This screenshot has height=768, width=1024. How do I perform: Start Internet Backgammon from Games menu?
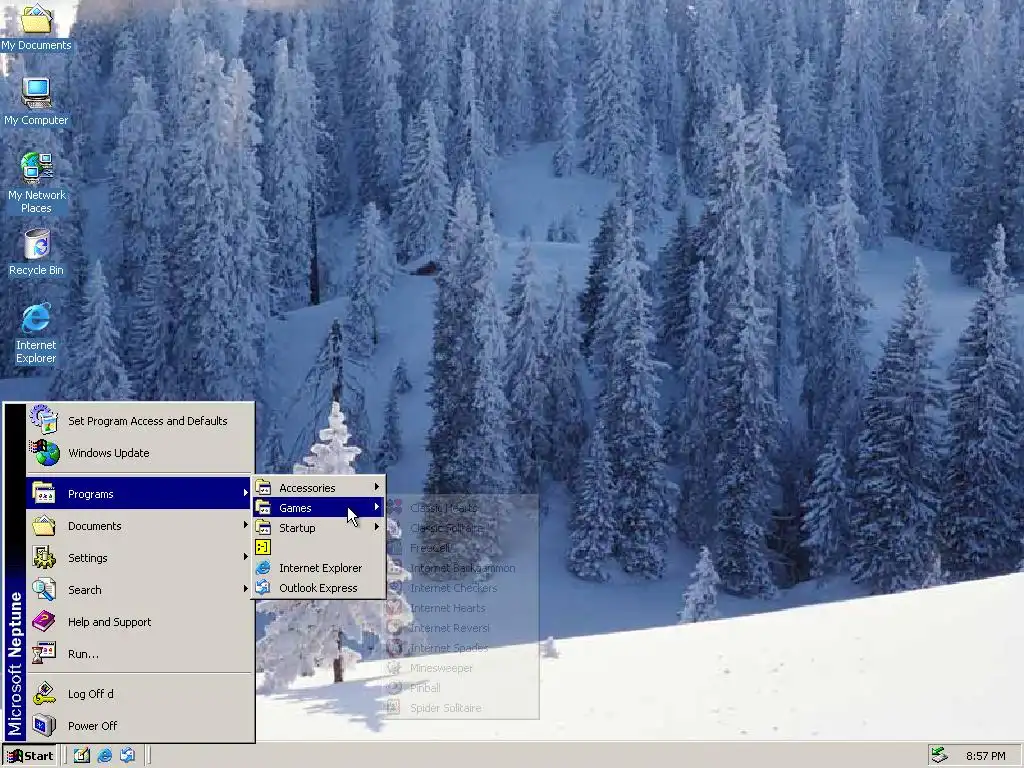462,568
